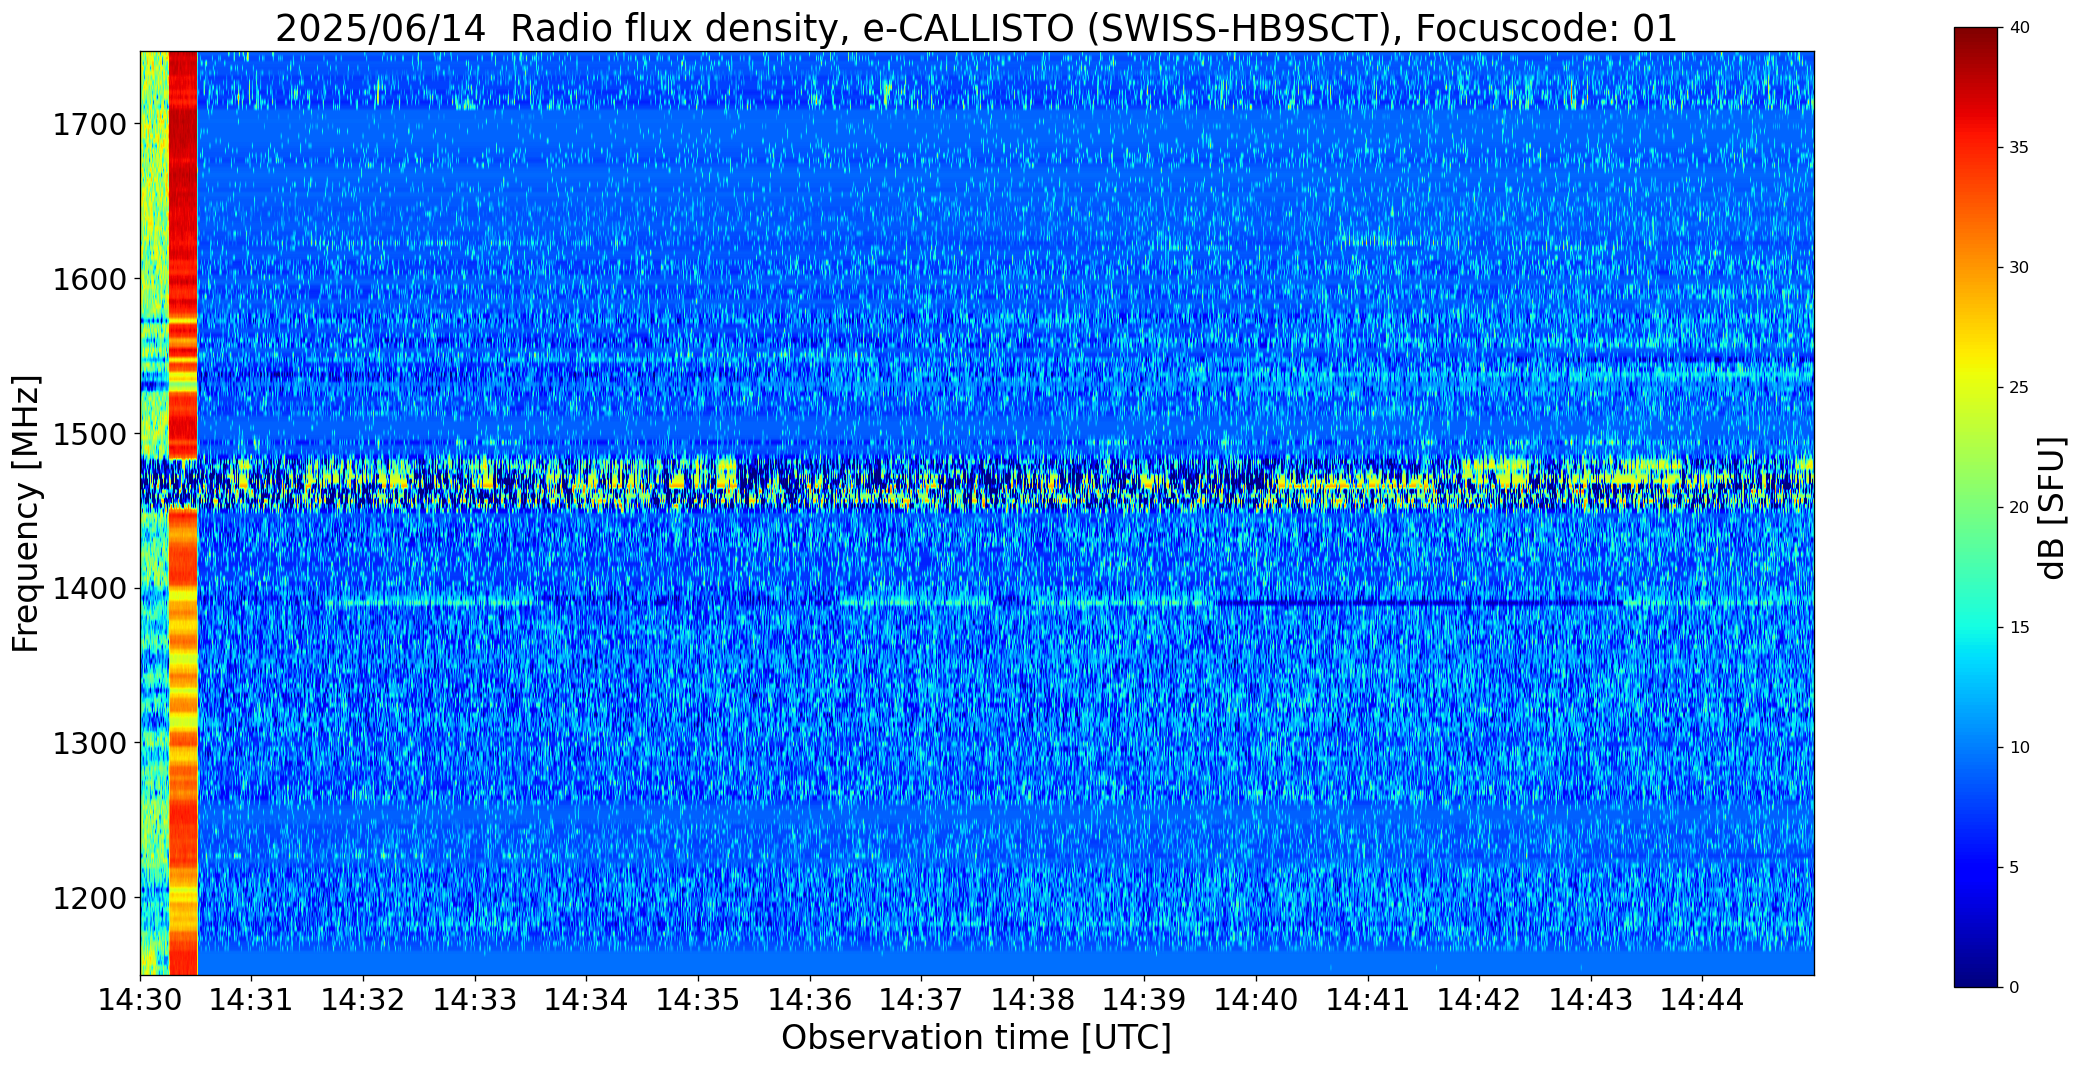This screenshot has width=2082, height=1067.
Task: Click the colorbar tick label 35
Action: click(2019, 148)
